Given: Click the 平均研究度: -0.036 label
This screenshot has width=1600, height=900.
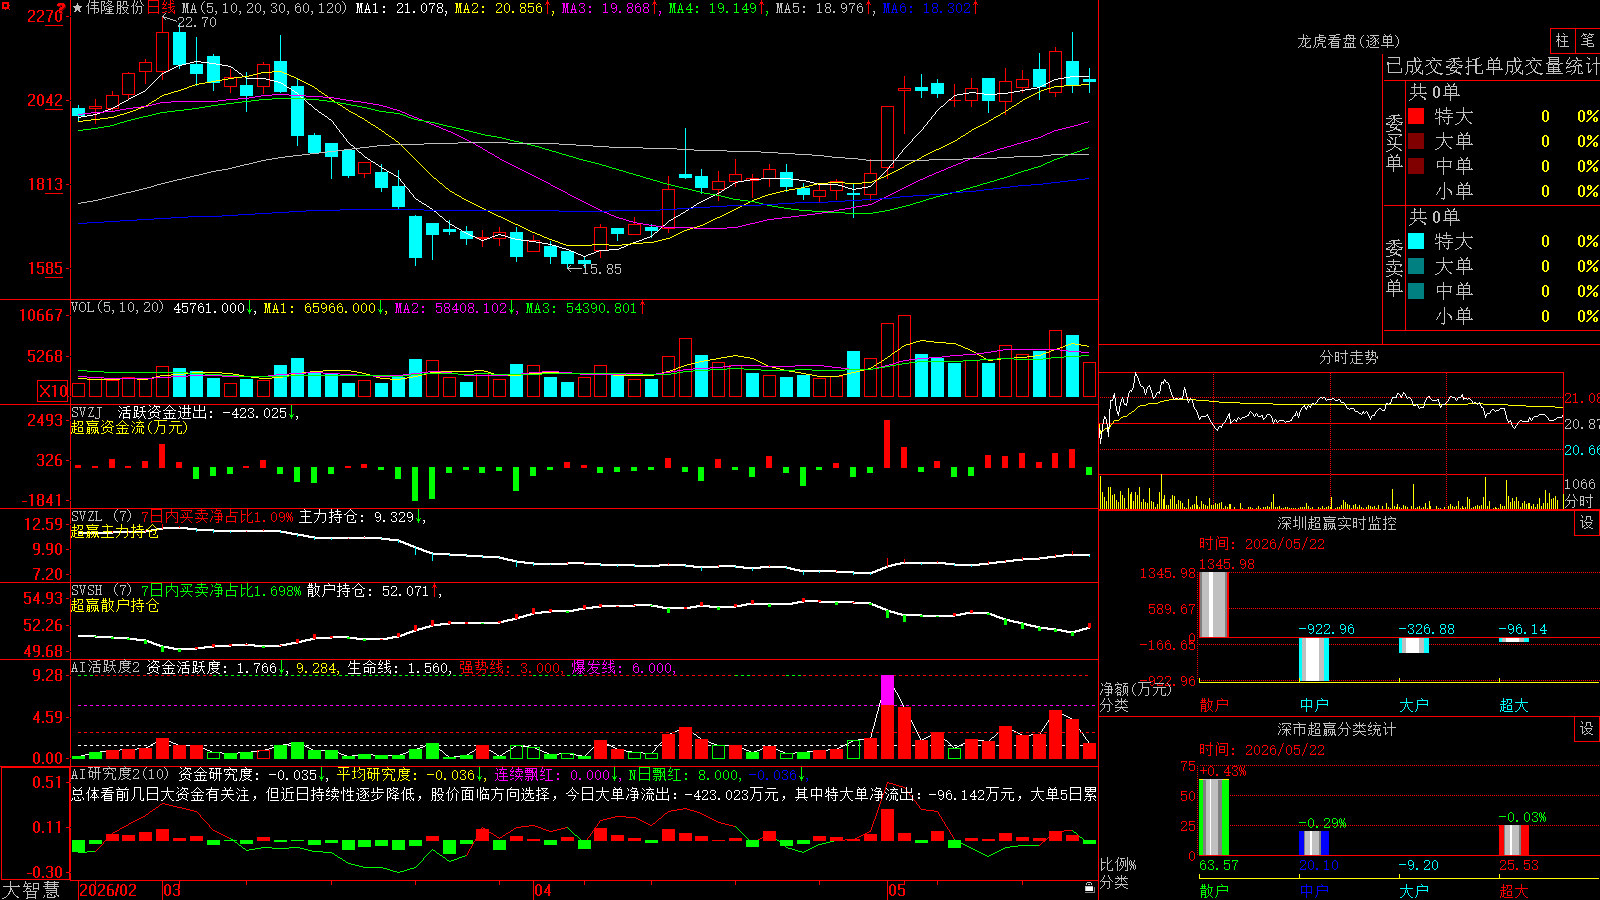Looking at the screenshot, I should tap(406, 774).
